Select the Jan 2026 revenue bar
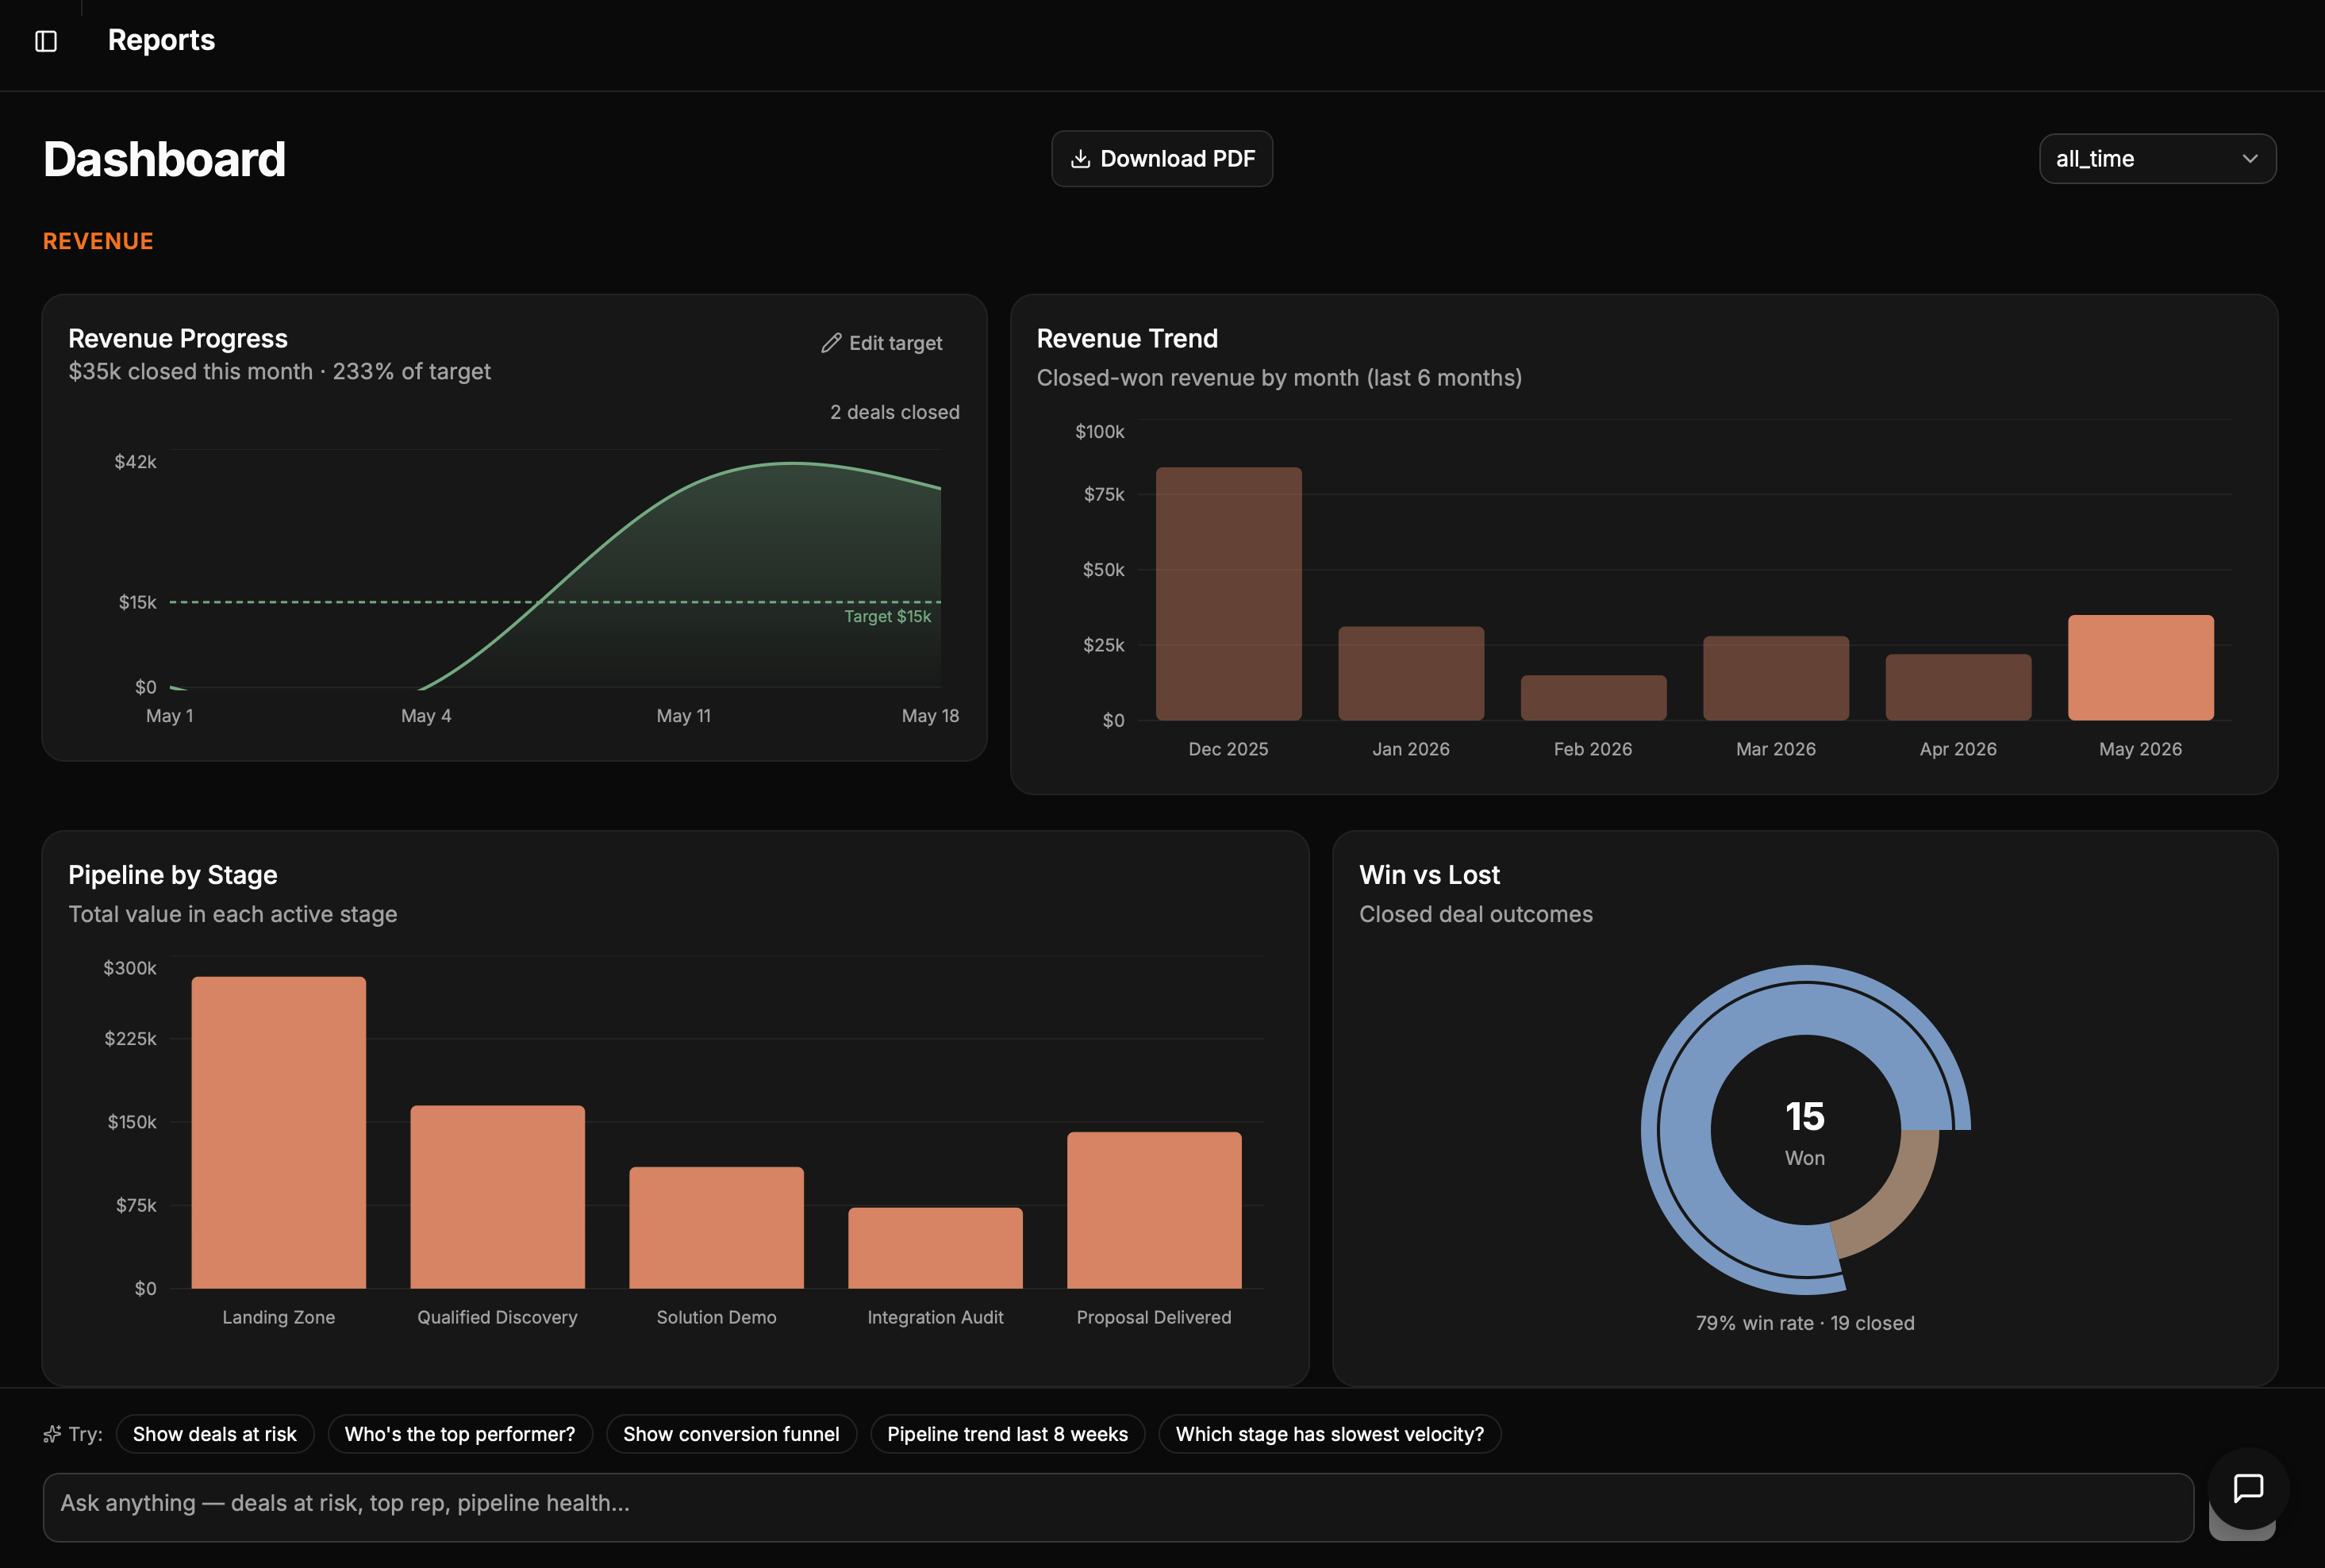 1411,673
